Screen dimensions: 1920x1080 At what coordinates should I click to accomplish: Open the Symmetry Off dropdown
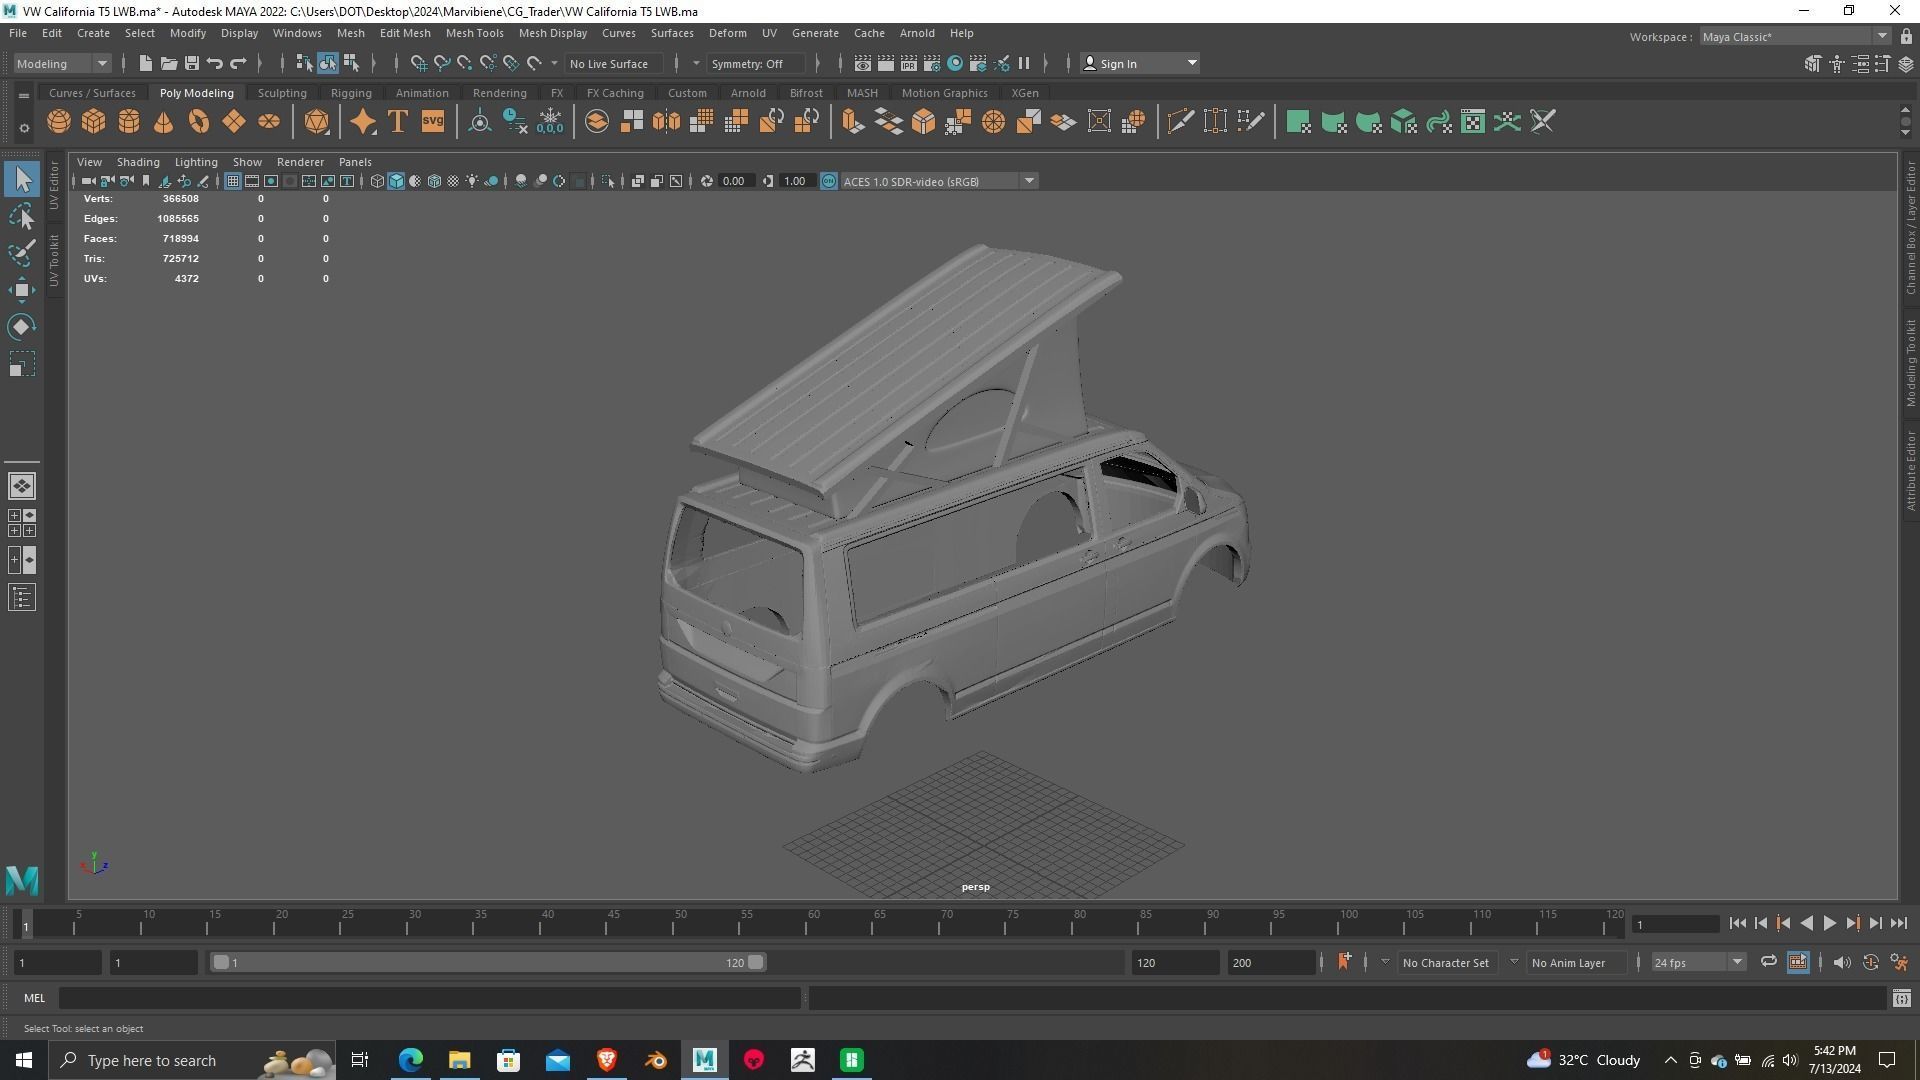coord(756,63)
